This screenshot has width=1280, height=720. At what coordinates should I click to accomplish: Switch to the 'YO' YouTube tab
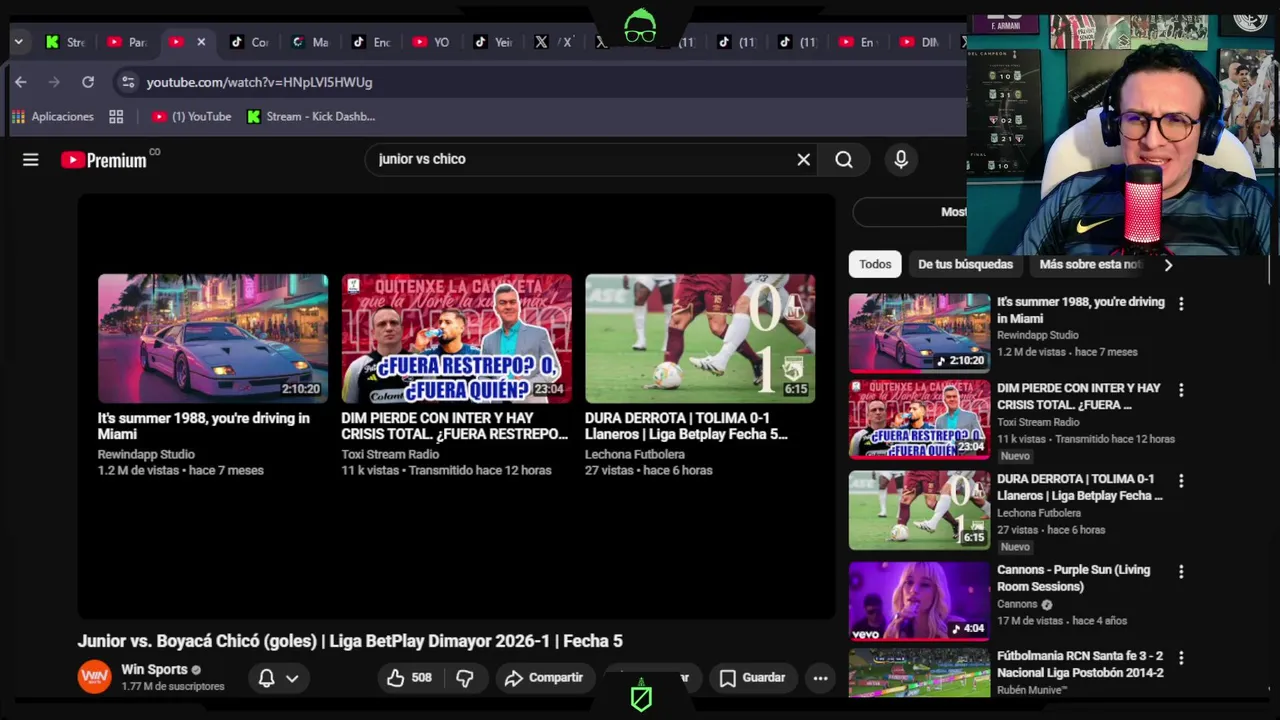pos(432,42)
